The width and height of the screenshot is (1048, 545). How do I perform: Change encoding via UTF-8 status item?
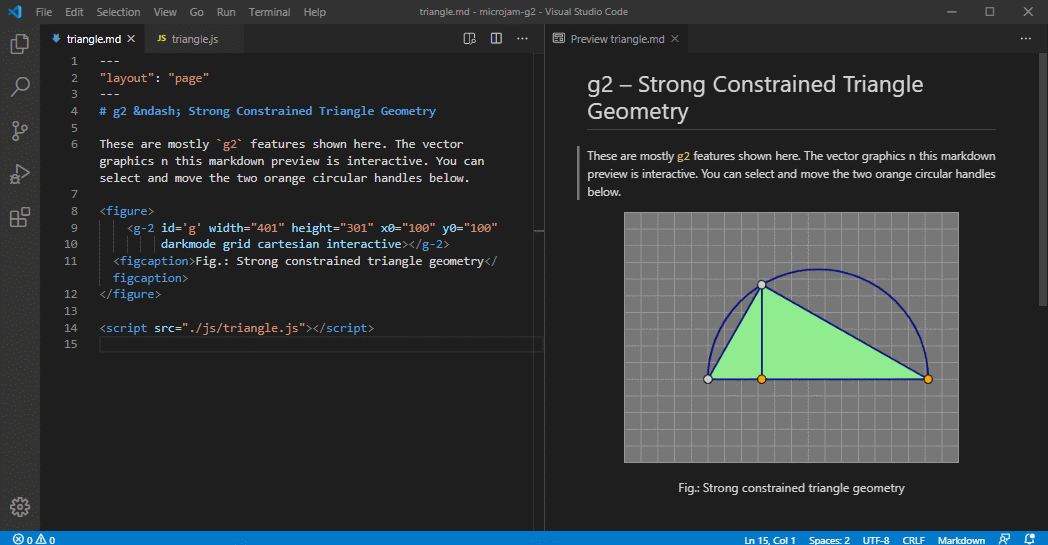876,540
